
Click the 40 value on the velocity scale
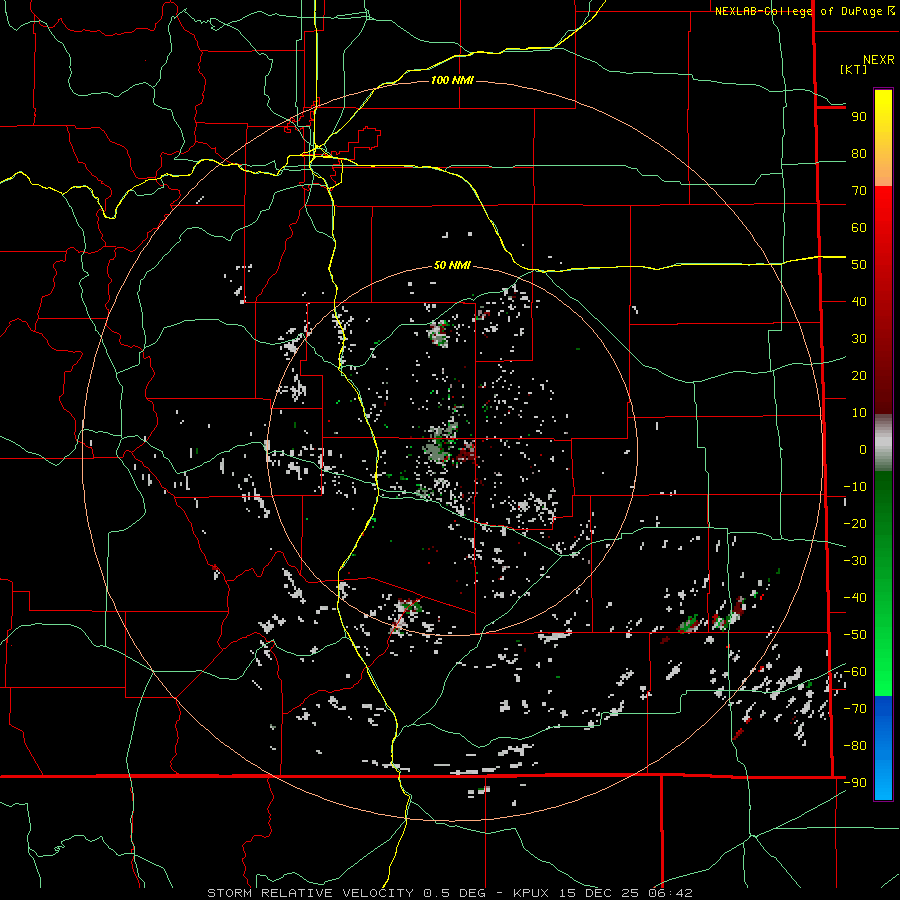click(x=859, y=302)
